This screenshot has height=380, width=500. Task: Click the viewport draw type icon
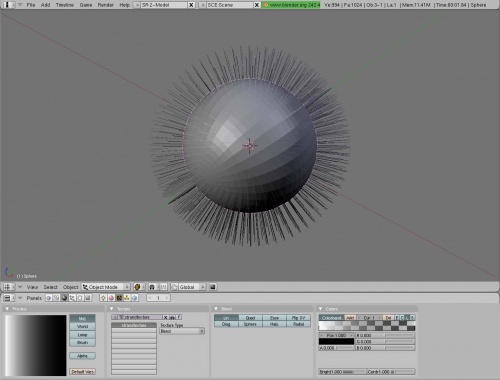[139, 287]
